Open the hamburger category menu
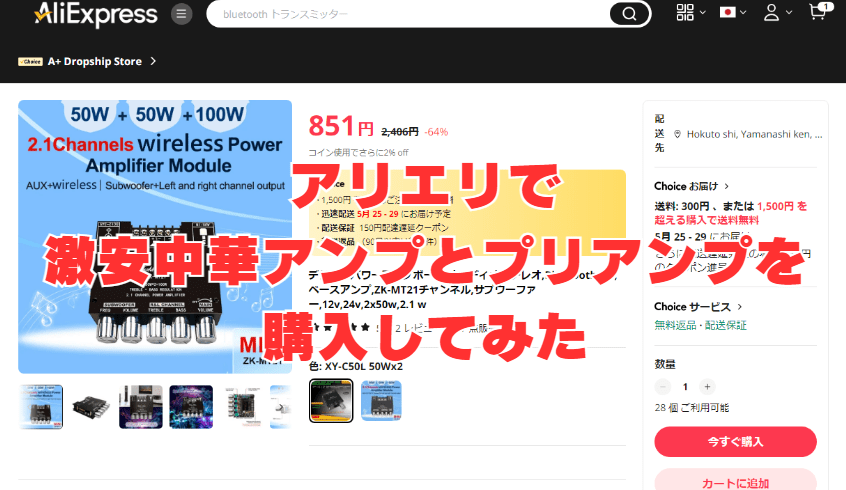 click(181, 14)
